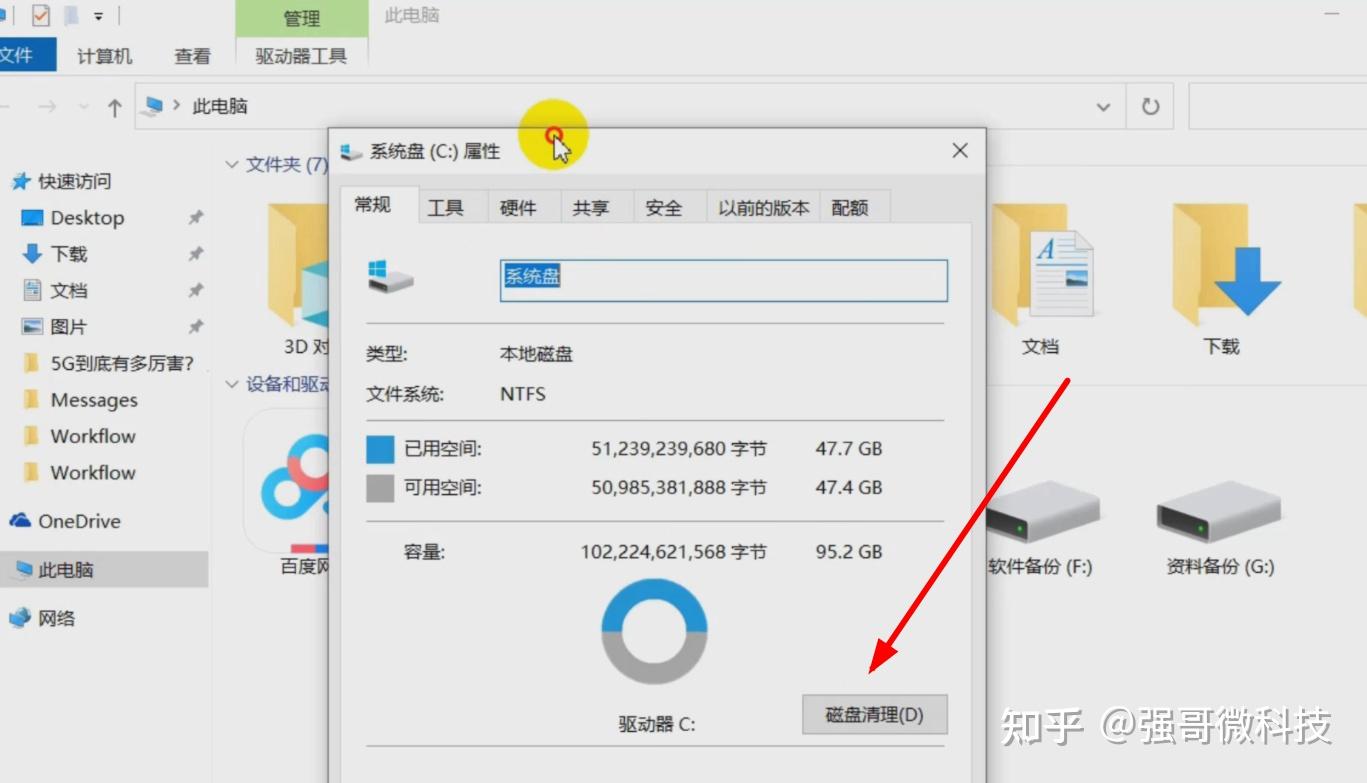Click the gray 可用空间 color square
The width and height of the screenshot is (1367, 783).
[380, 488]
